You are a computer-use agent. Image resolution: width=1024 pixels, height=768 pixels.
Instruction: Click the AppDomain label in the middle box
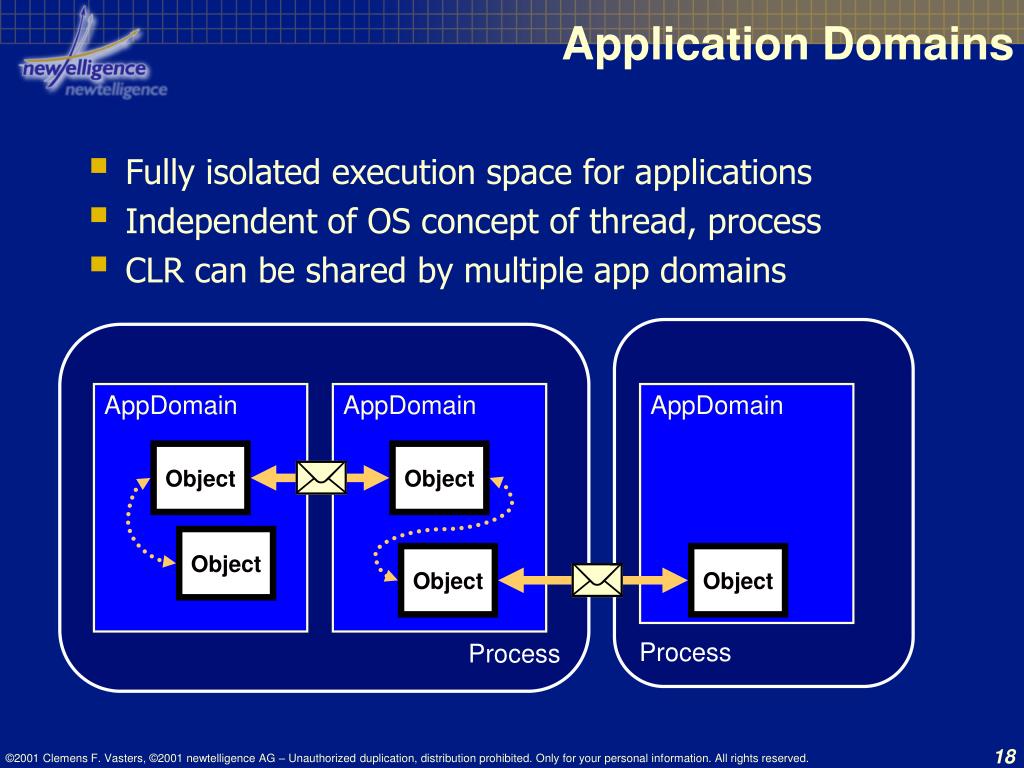(409, 406)
